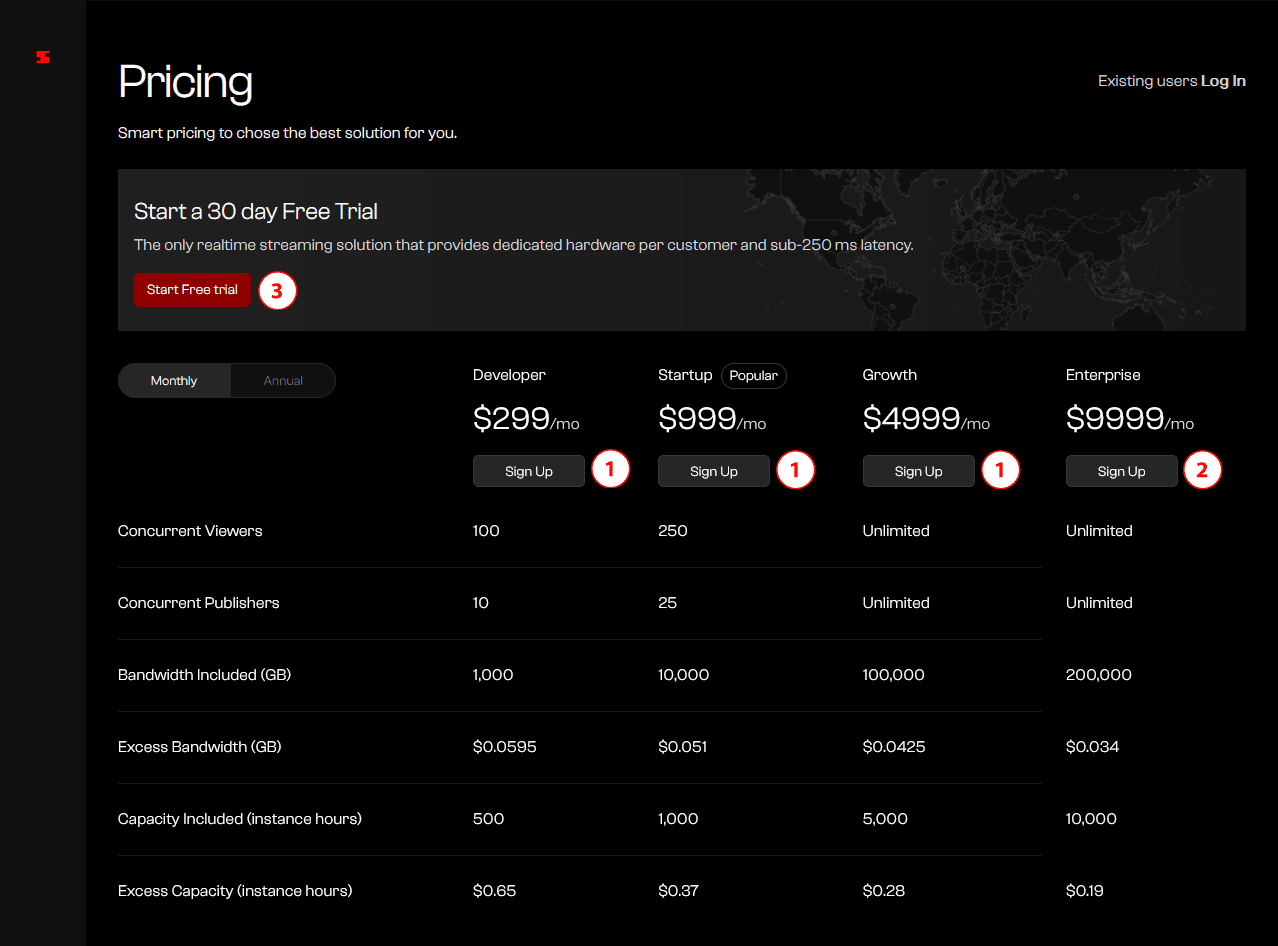Click the $299/mo Developer price
Viewport: 1278px width, 946px height.
pyautogui.click(x=525, y=419)
